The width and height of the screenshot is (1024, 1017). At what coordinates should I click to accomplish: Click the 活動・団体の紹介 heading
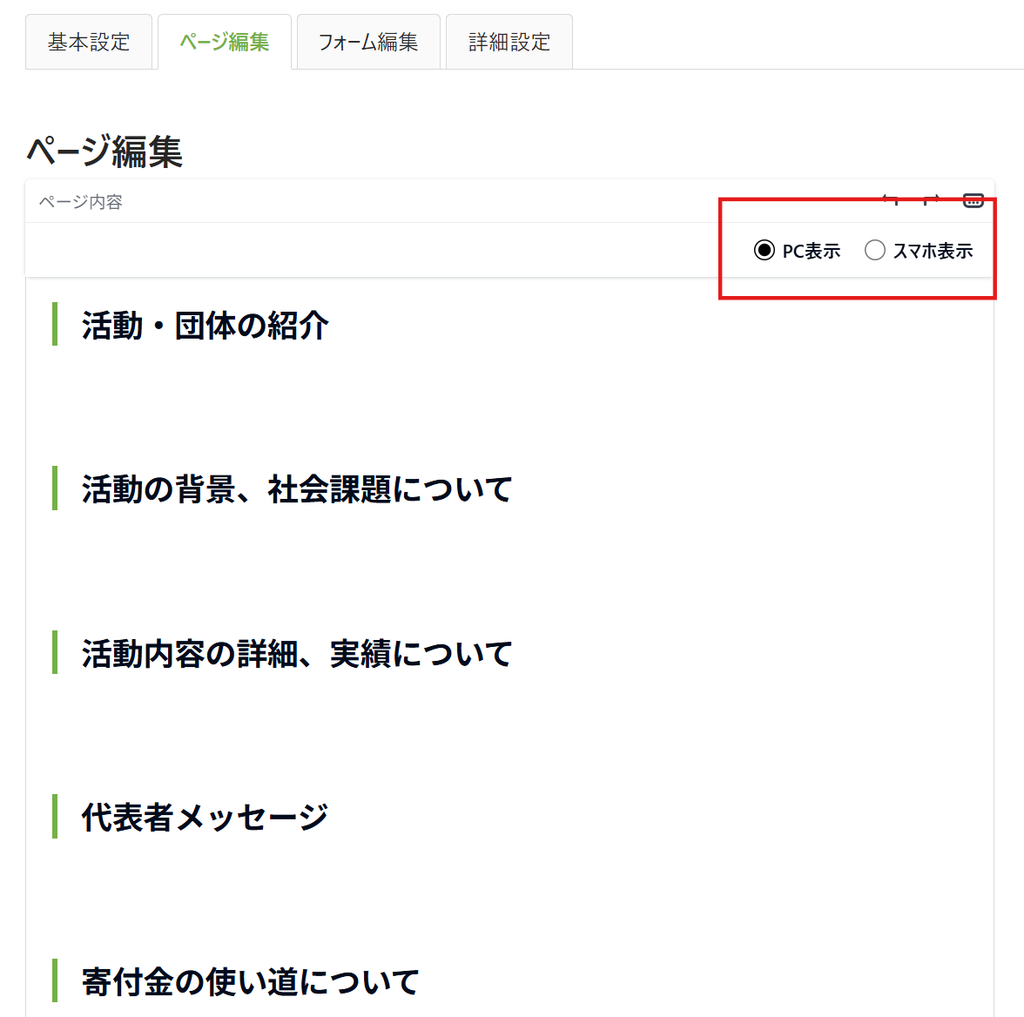pyautogui.click(x=205, y=325)
